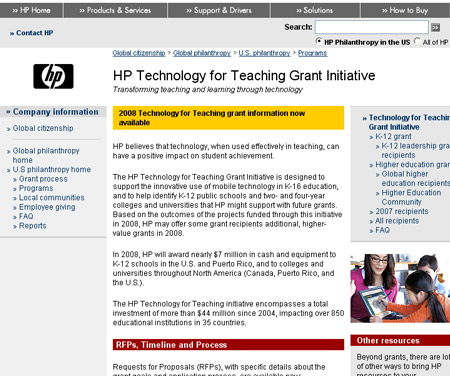Open Support & Drivers menu
This screenshot has height=376, width=450.
click(219, 10)
